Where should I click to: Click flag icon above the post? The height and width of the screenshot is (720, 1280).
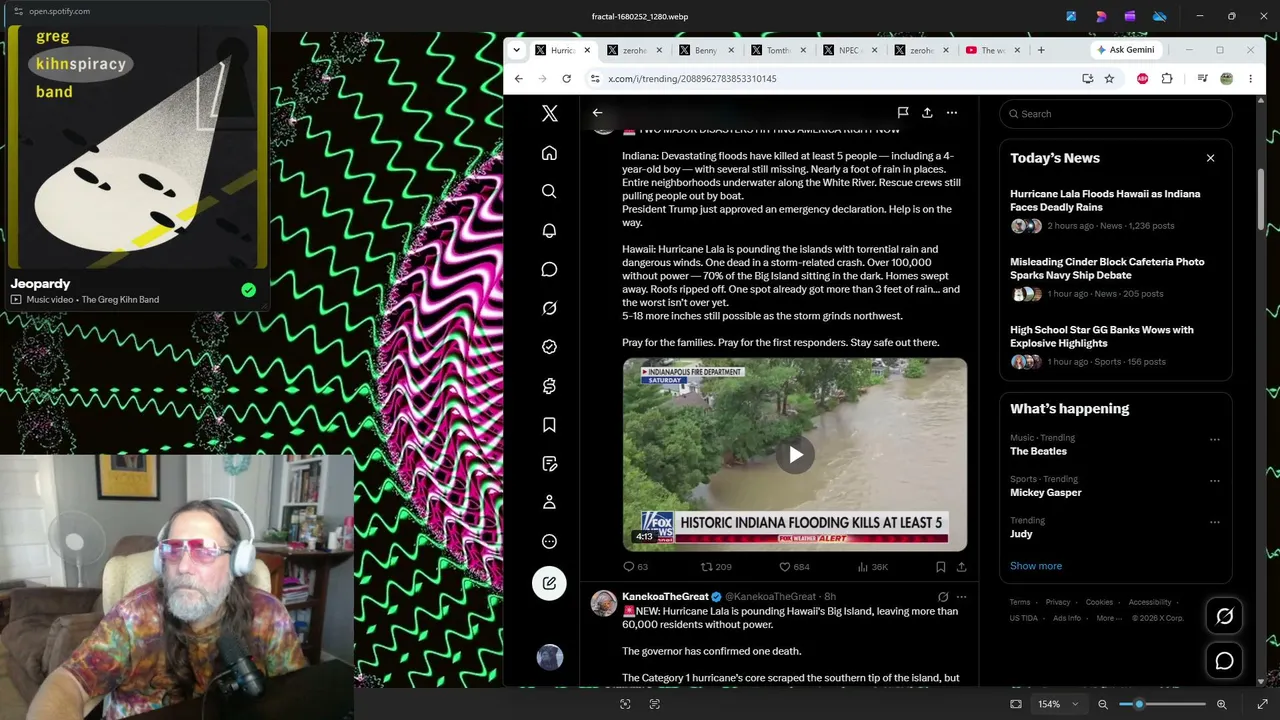(902, 113)
